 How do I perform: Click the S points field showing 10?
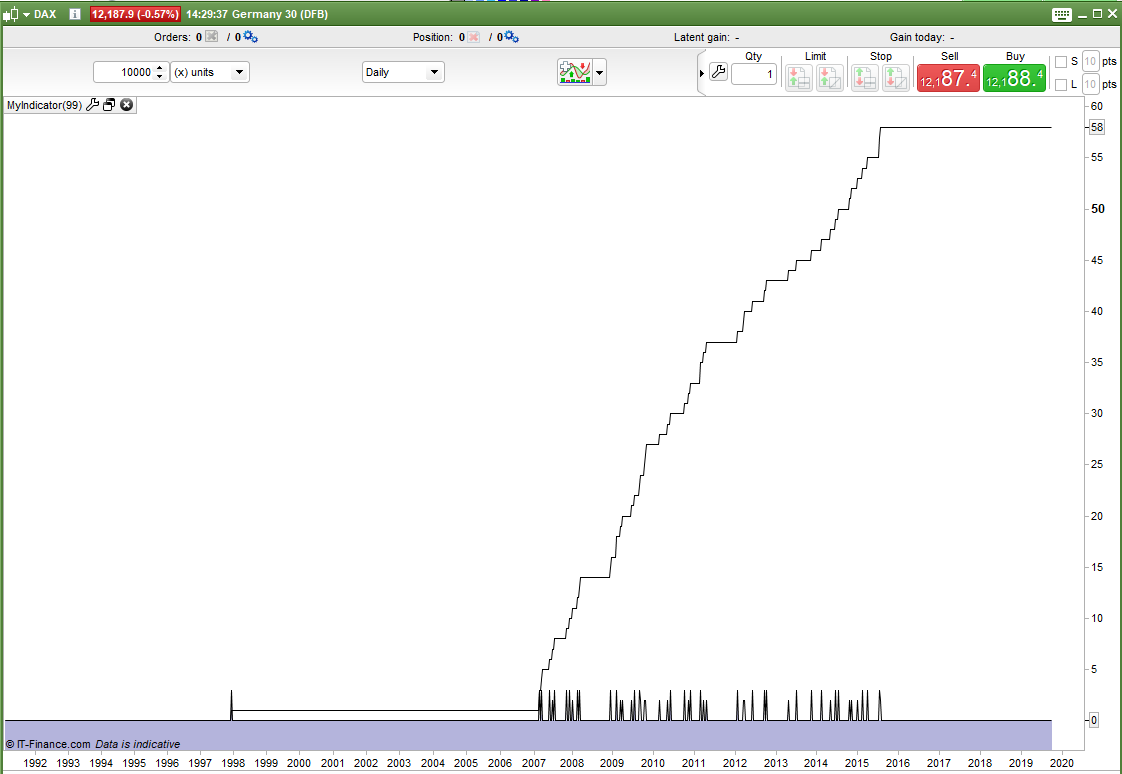[x=1090, y=62]
